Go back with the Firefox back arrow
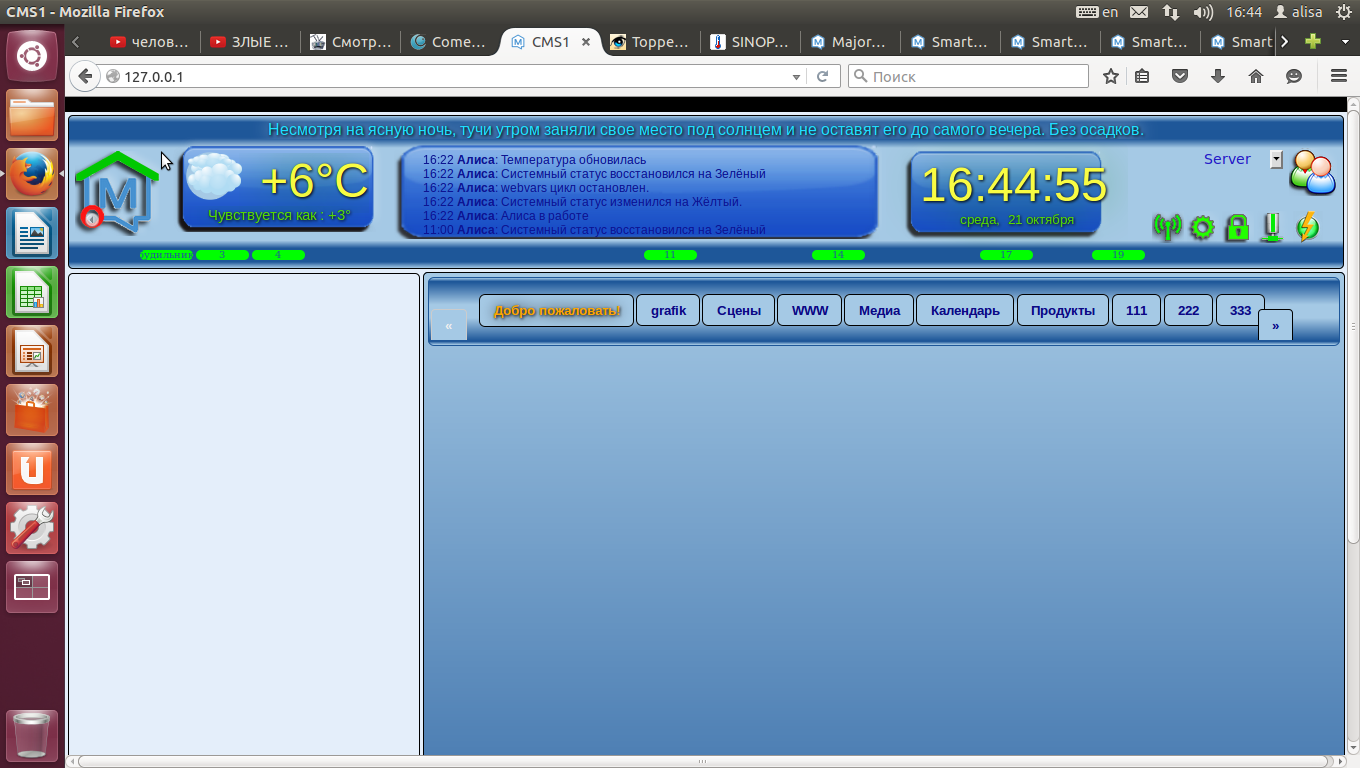This screenshot has height=768, width=1360. click(85, 76)
